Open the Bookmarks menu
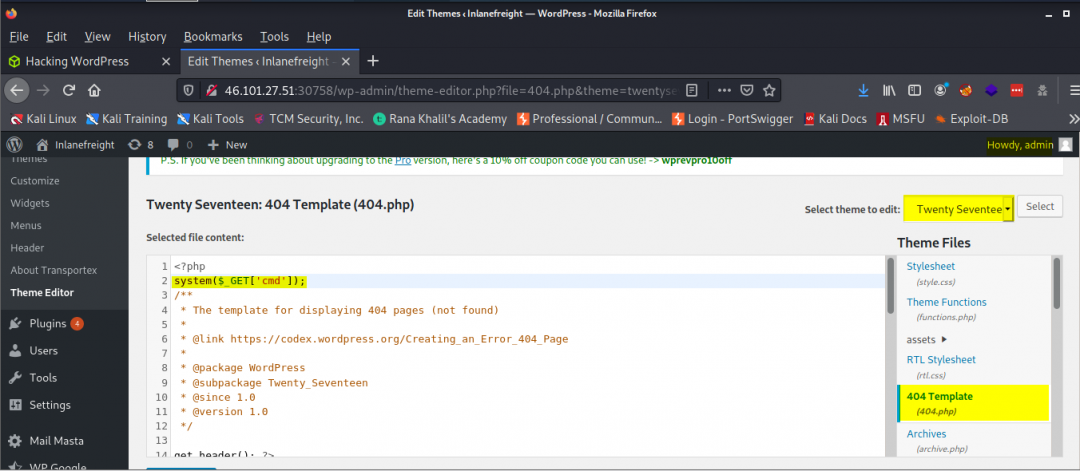The width and height of the screenshot is (1080, 471). [213, 36]
